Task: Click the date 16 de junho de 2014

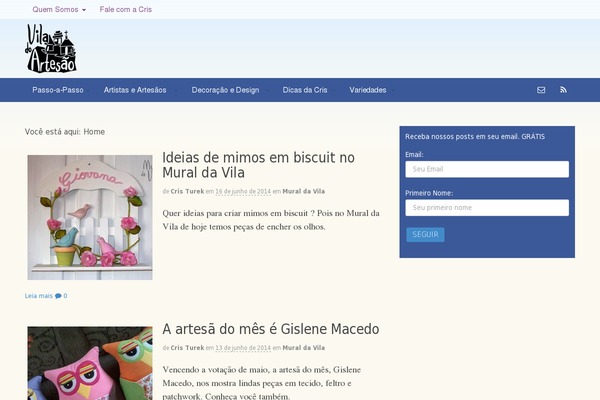Action: (x=243, y=191)
